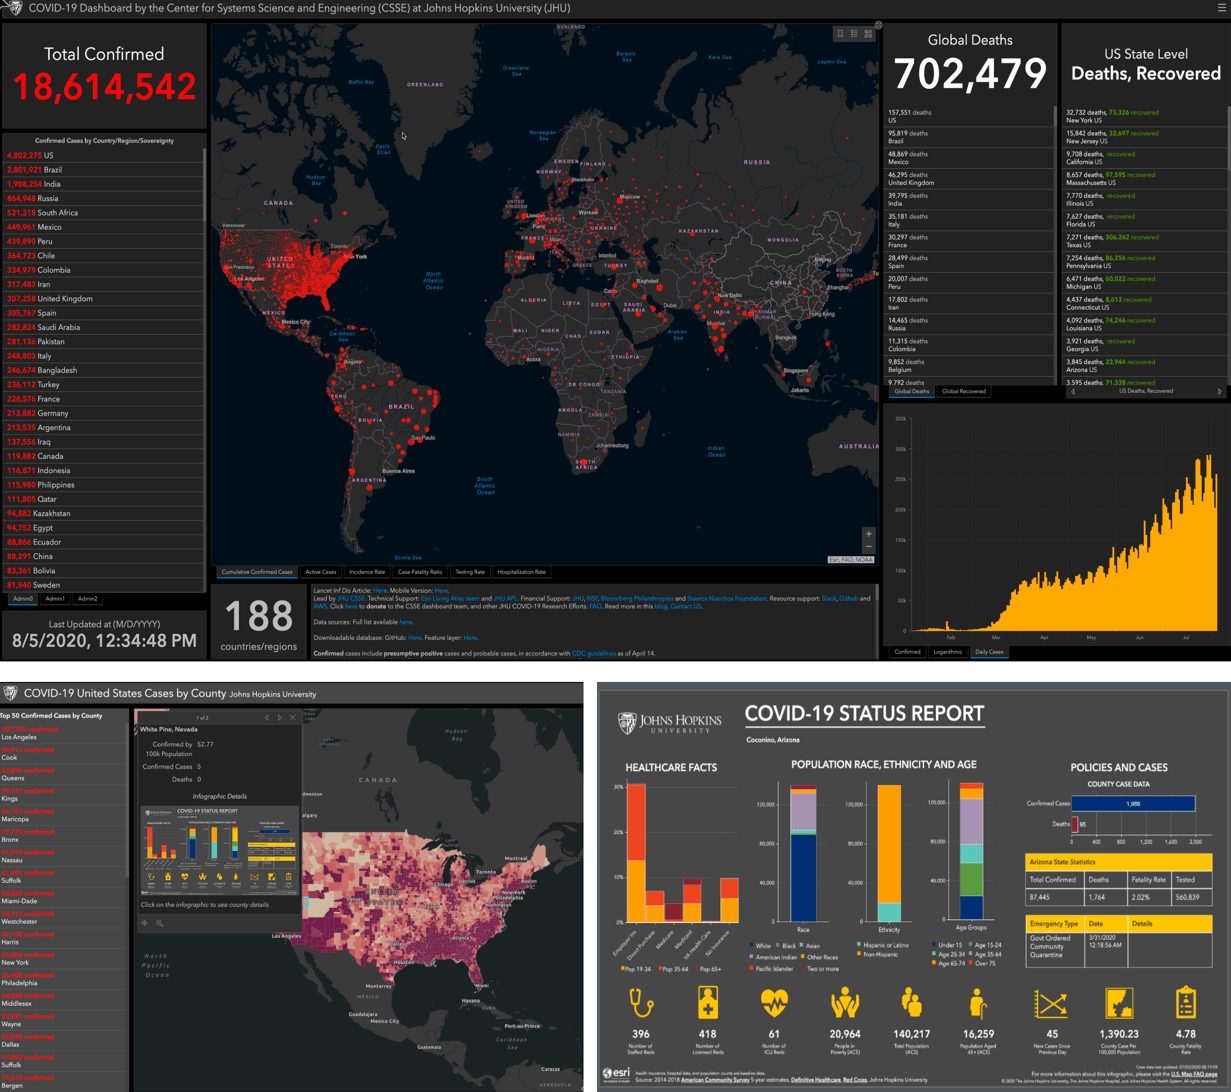
Task: Select the Admin2 tab
Action: coord(88,599)
